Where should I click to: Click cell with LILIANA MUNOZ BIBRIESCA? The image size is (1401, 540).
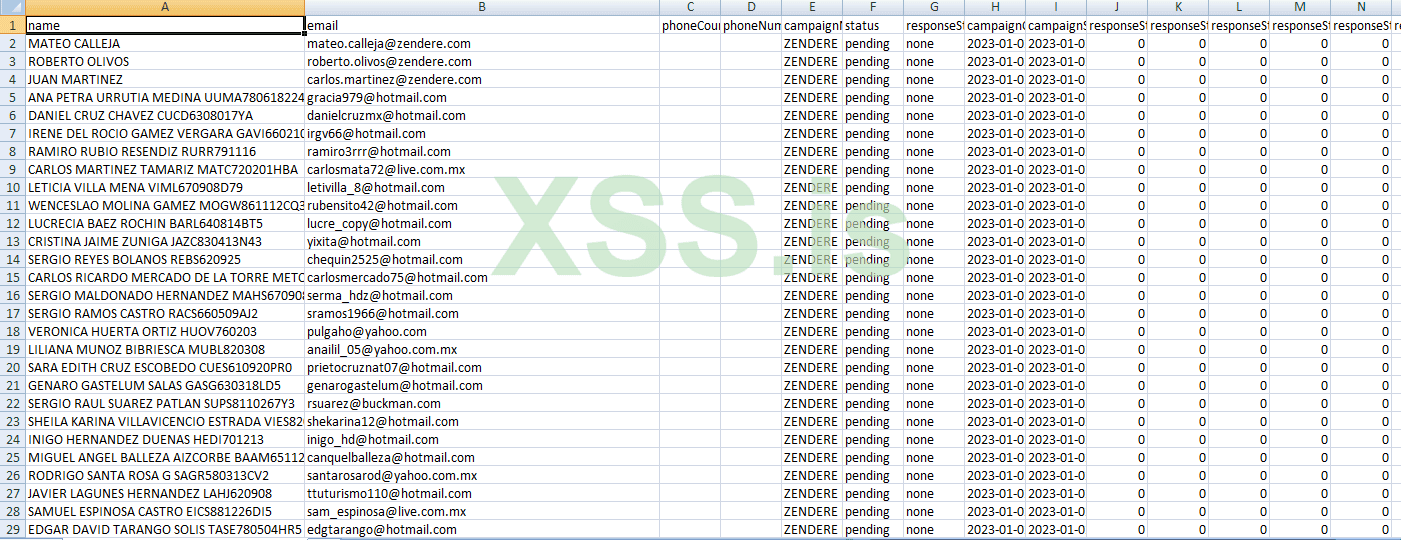coord(165,349)
